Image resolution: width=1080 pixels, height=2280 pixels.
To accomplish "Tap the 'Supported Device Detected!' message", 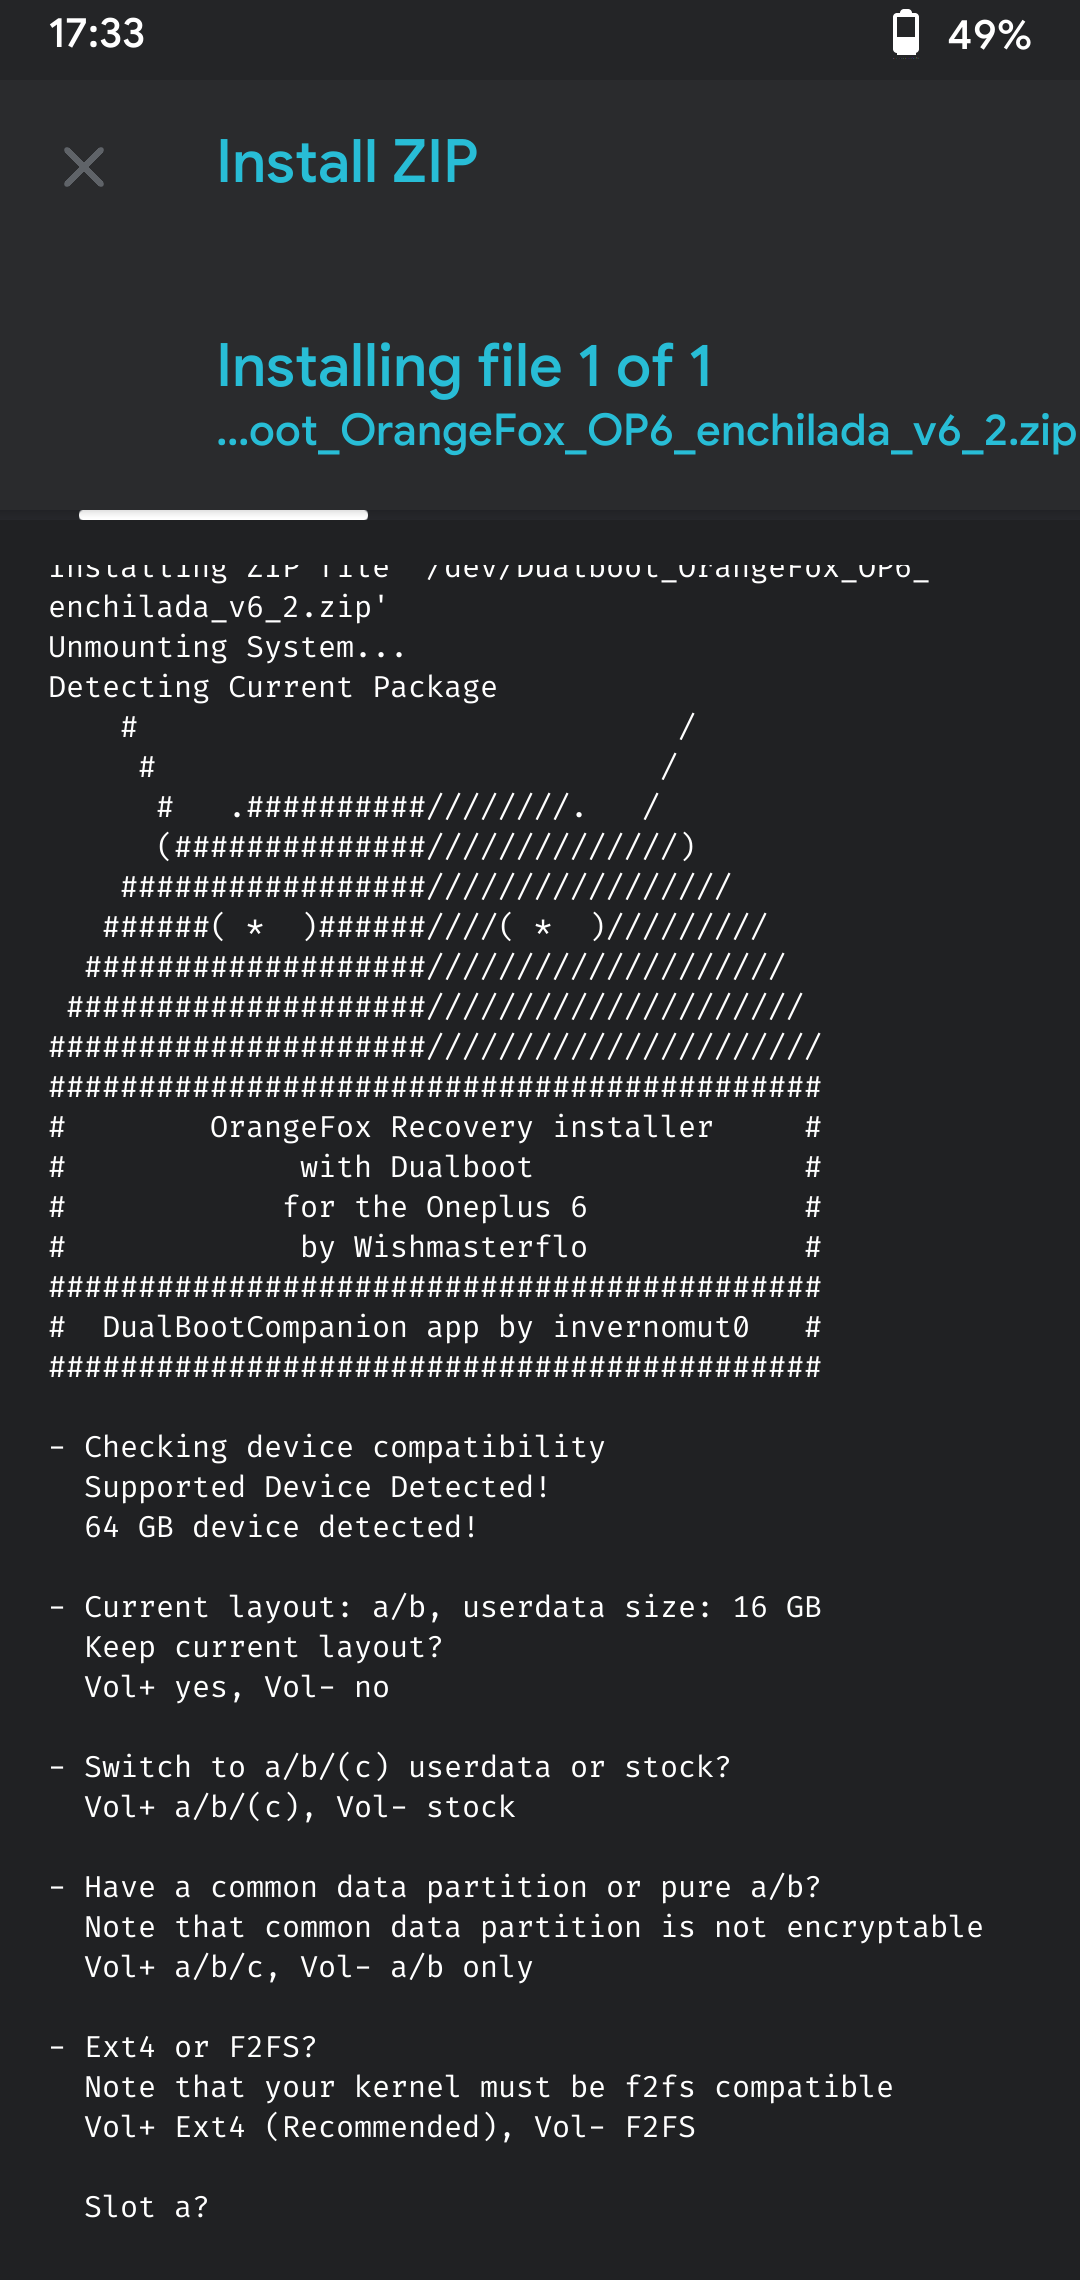I will (317, 1487).
